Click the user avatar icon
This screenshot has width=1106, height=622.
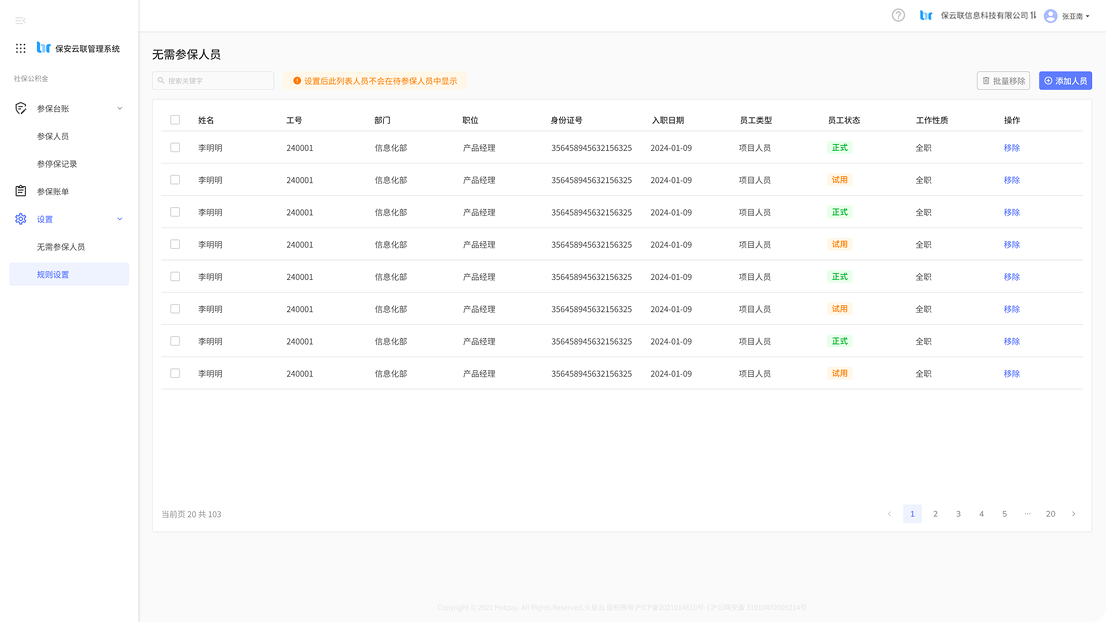(1050, 16)
